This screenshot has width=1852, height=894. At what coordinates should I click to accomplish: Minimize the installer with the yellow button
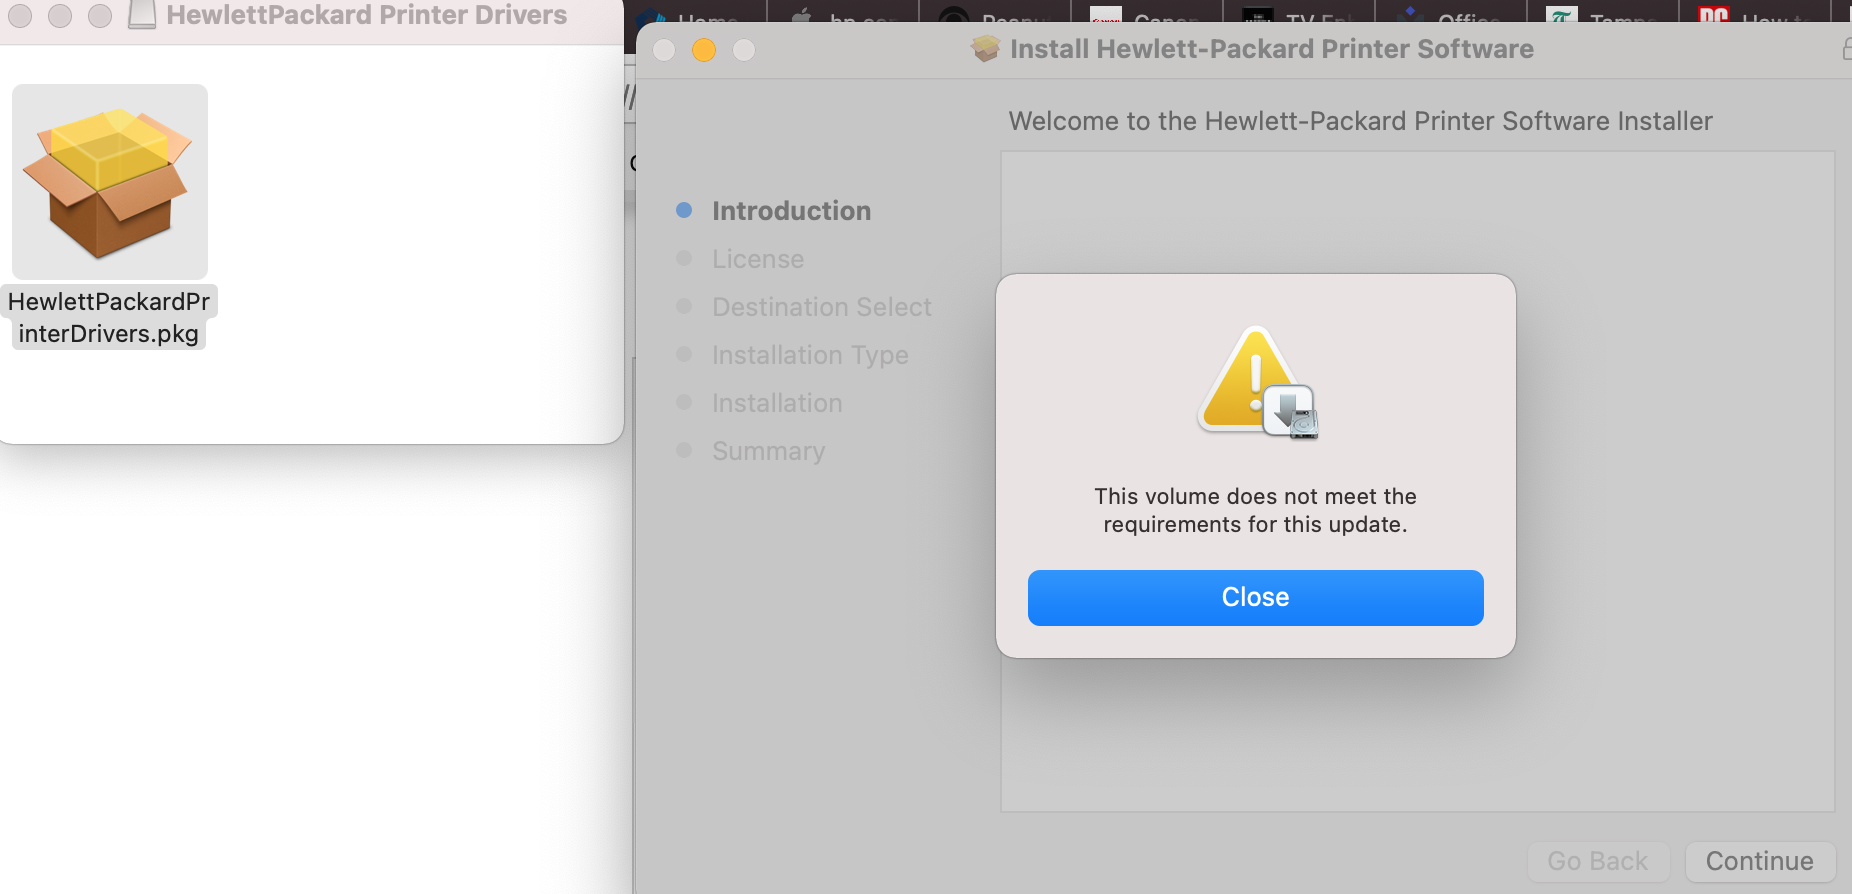click(x=704, y=50)
